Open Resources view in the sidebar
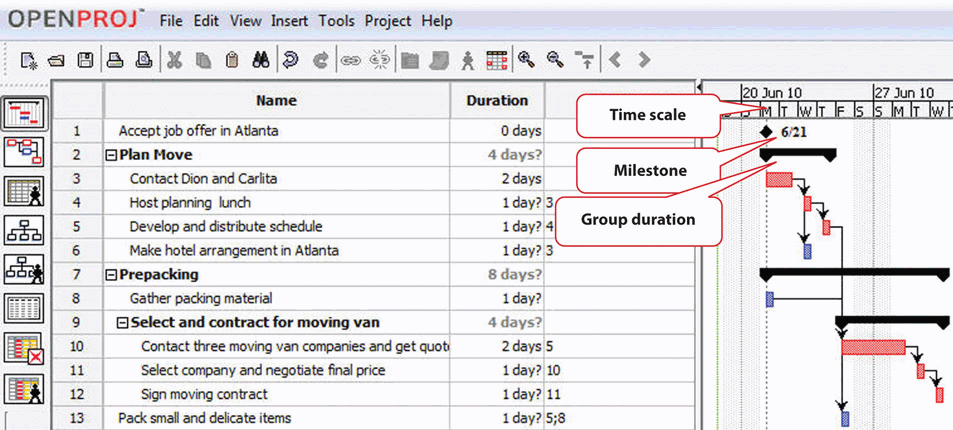The image size is (953, 430). tap(25, 191)
